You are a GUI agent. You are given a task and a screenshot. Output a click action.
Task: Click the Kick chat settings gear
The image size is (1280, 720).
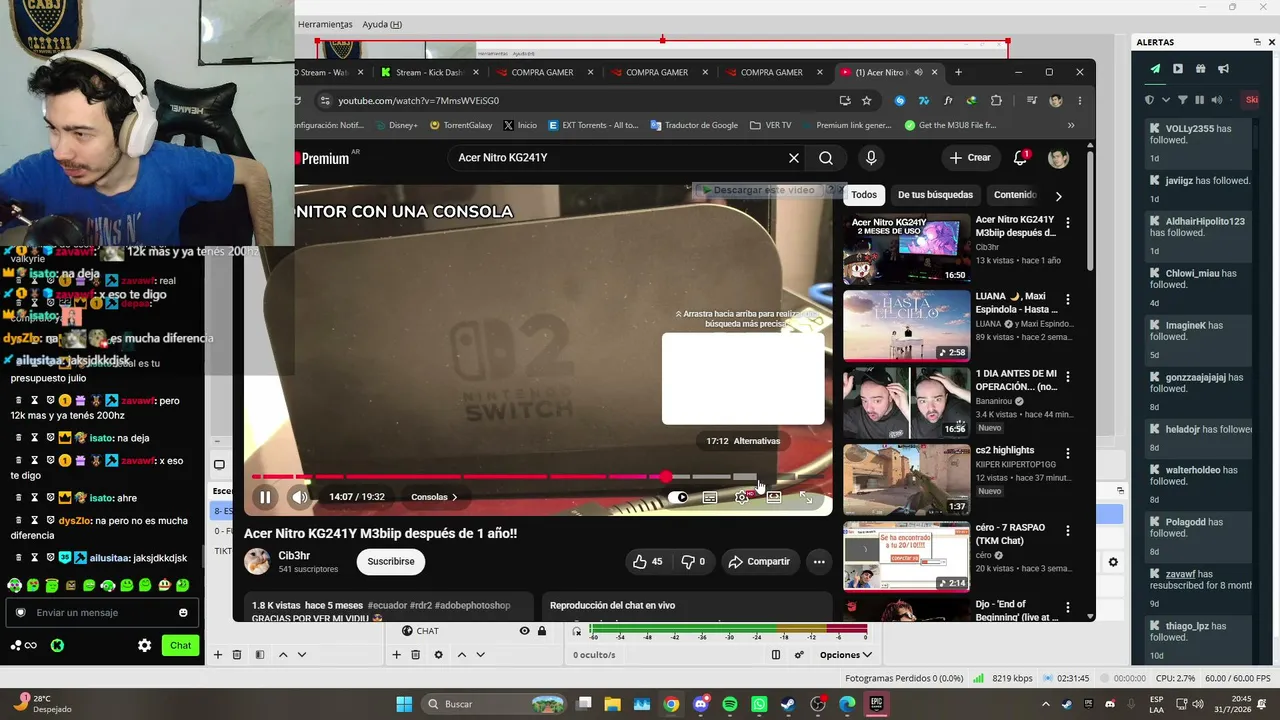(144, 646)
